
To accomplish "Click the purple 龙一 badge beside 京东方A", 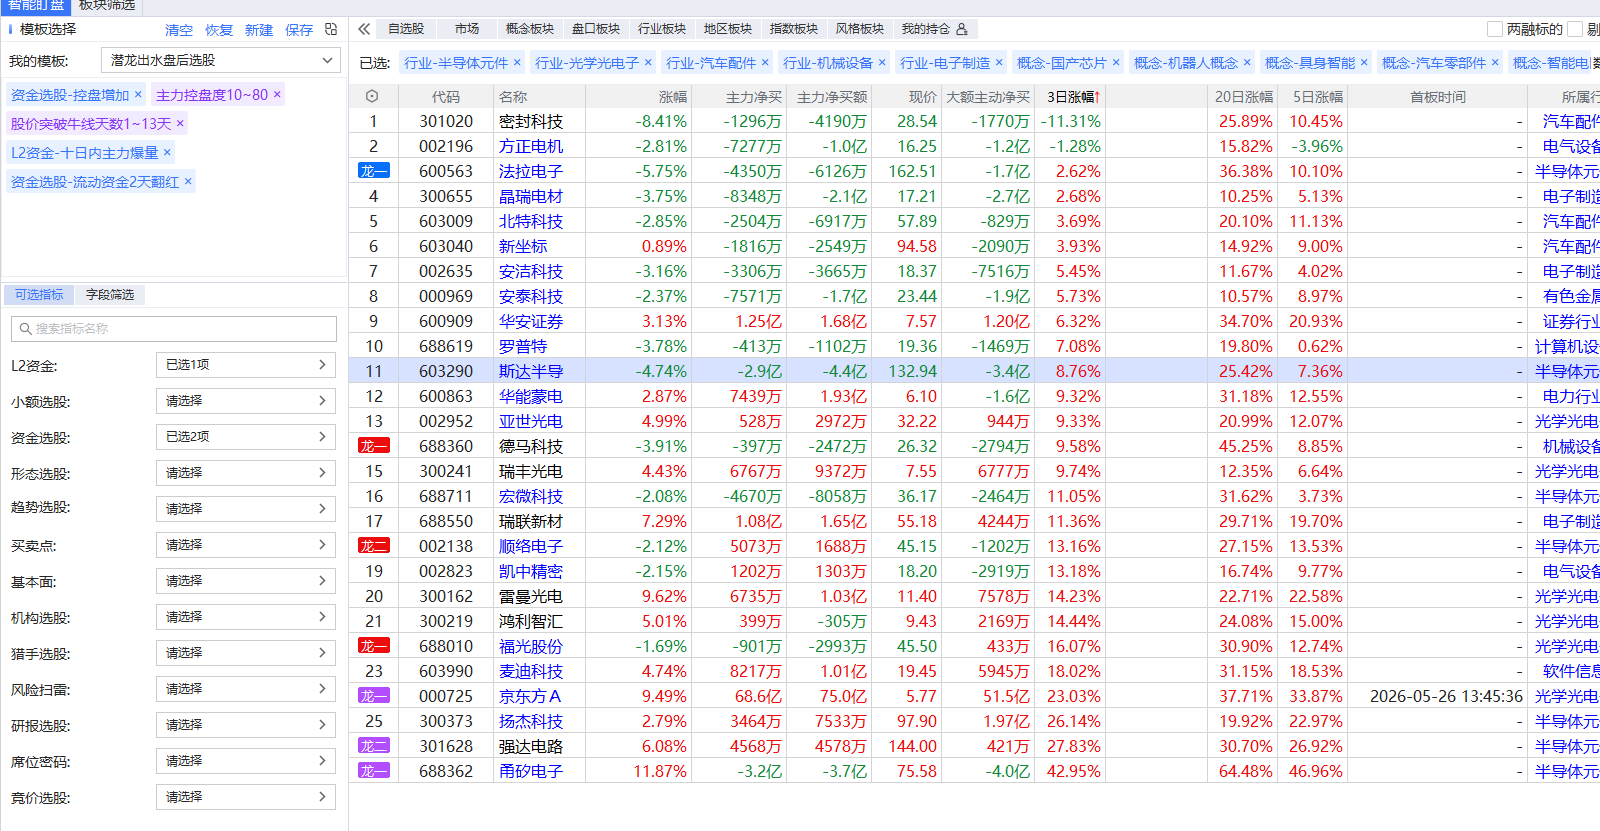I will click(374, 696).
